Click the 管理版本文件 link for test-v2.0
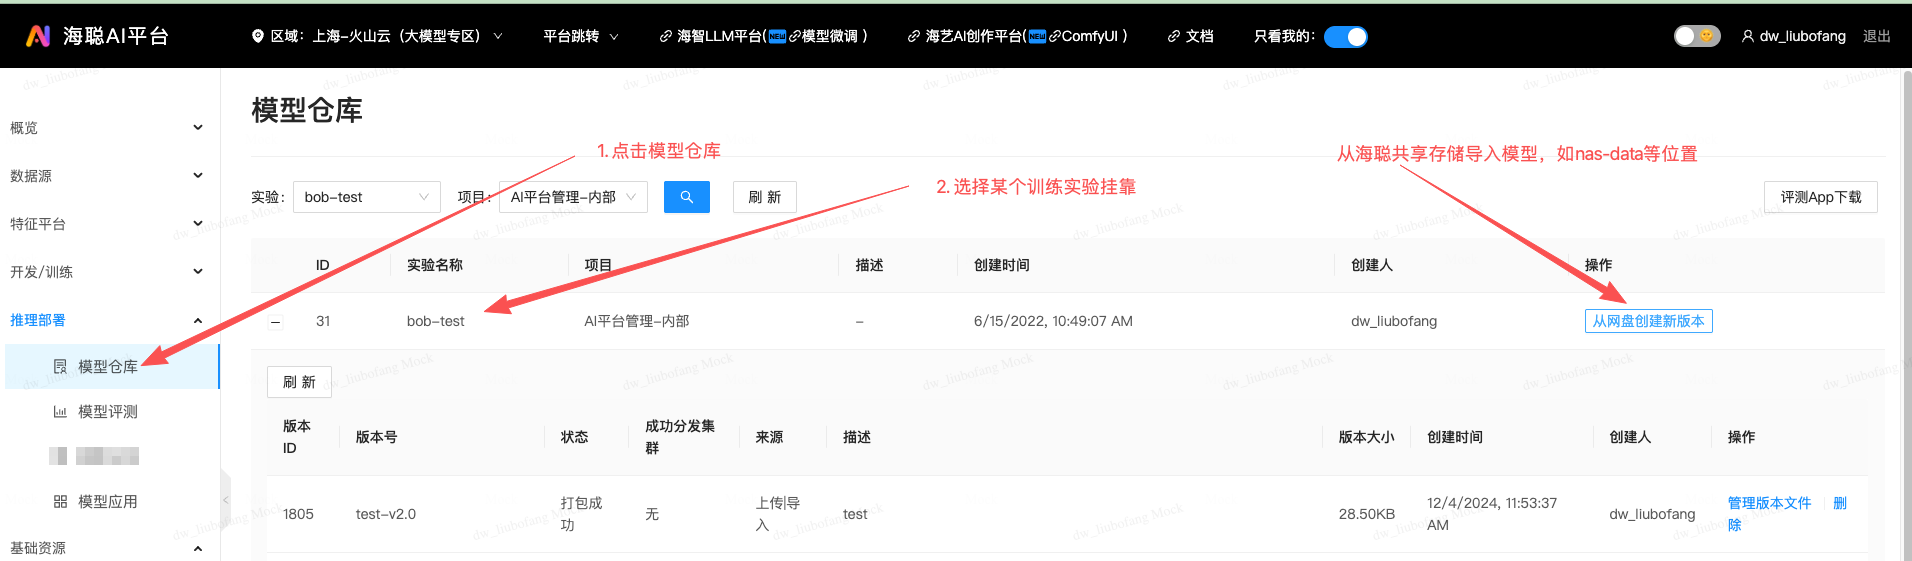The height and width of the screenshot is (561, 1912). click(x=1769, y=503)
